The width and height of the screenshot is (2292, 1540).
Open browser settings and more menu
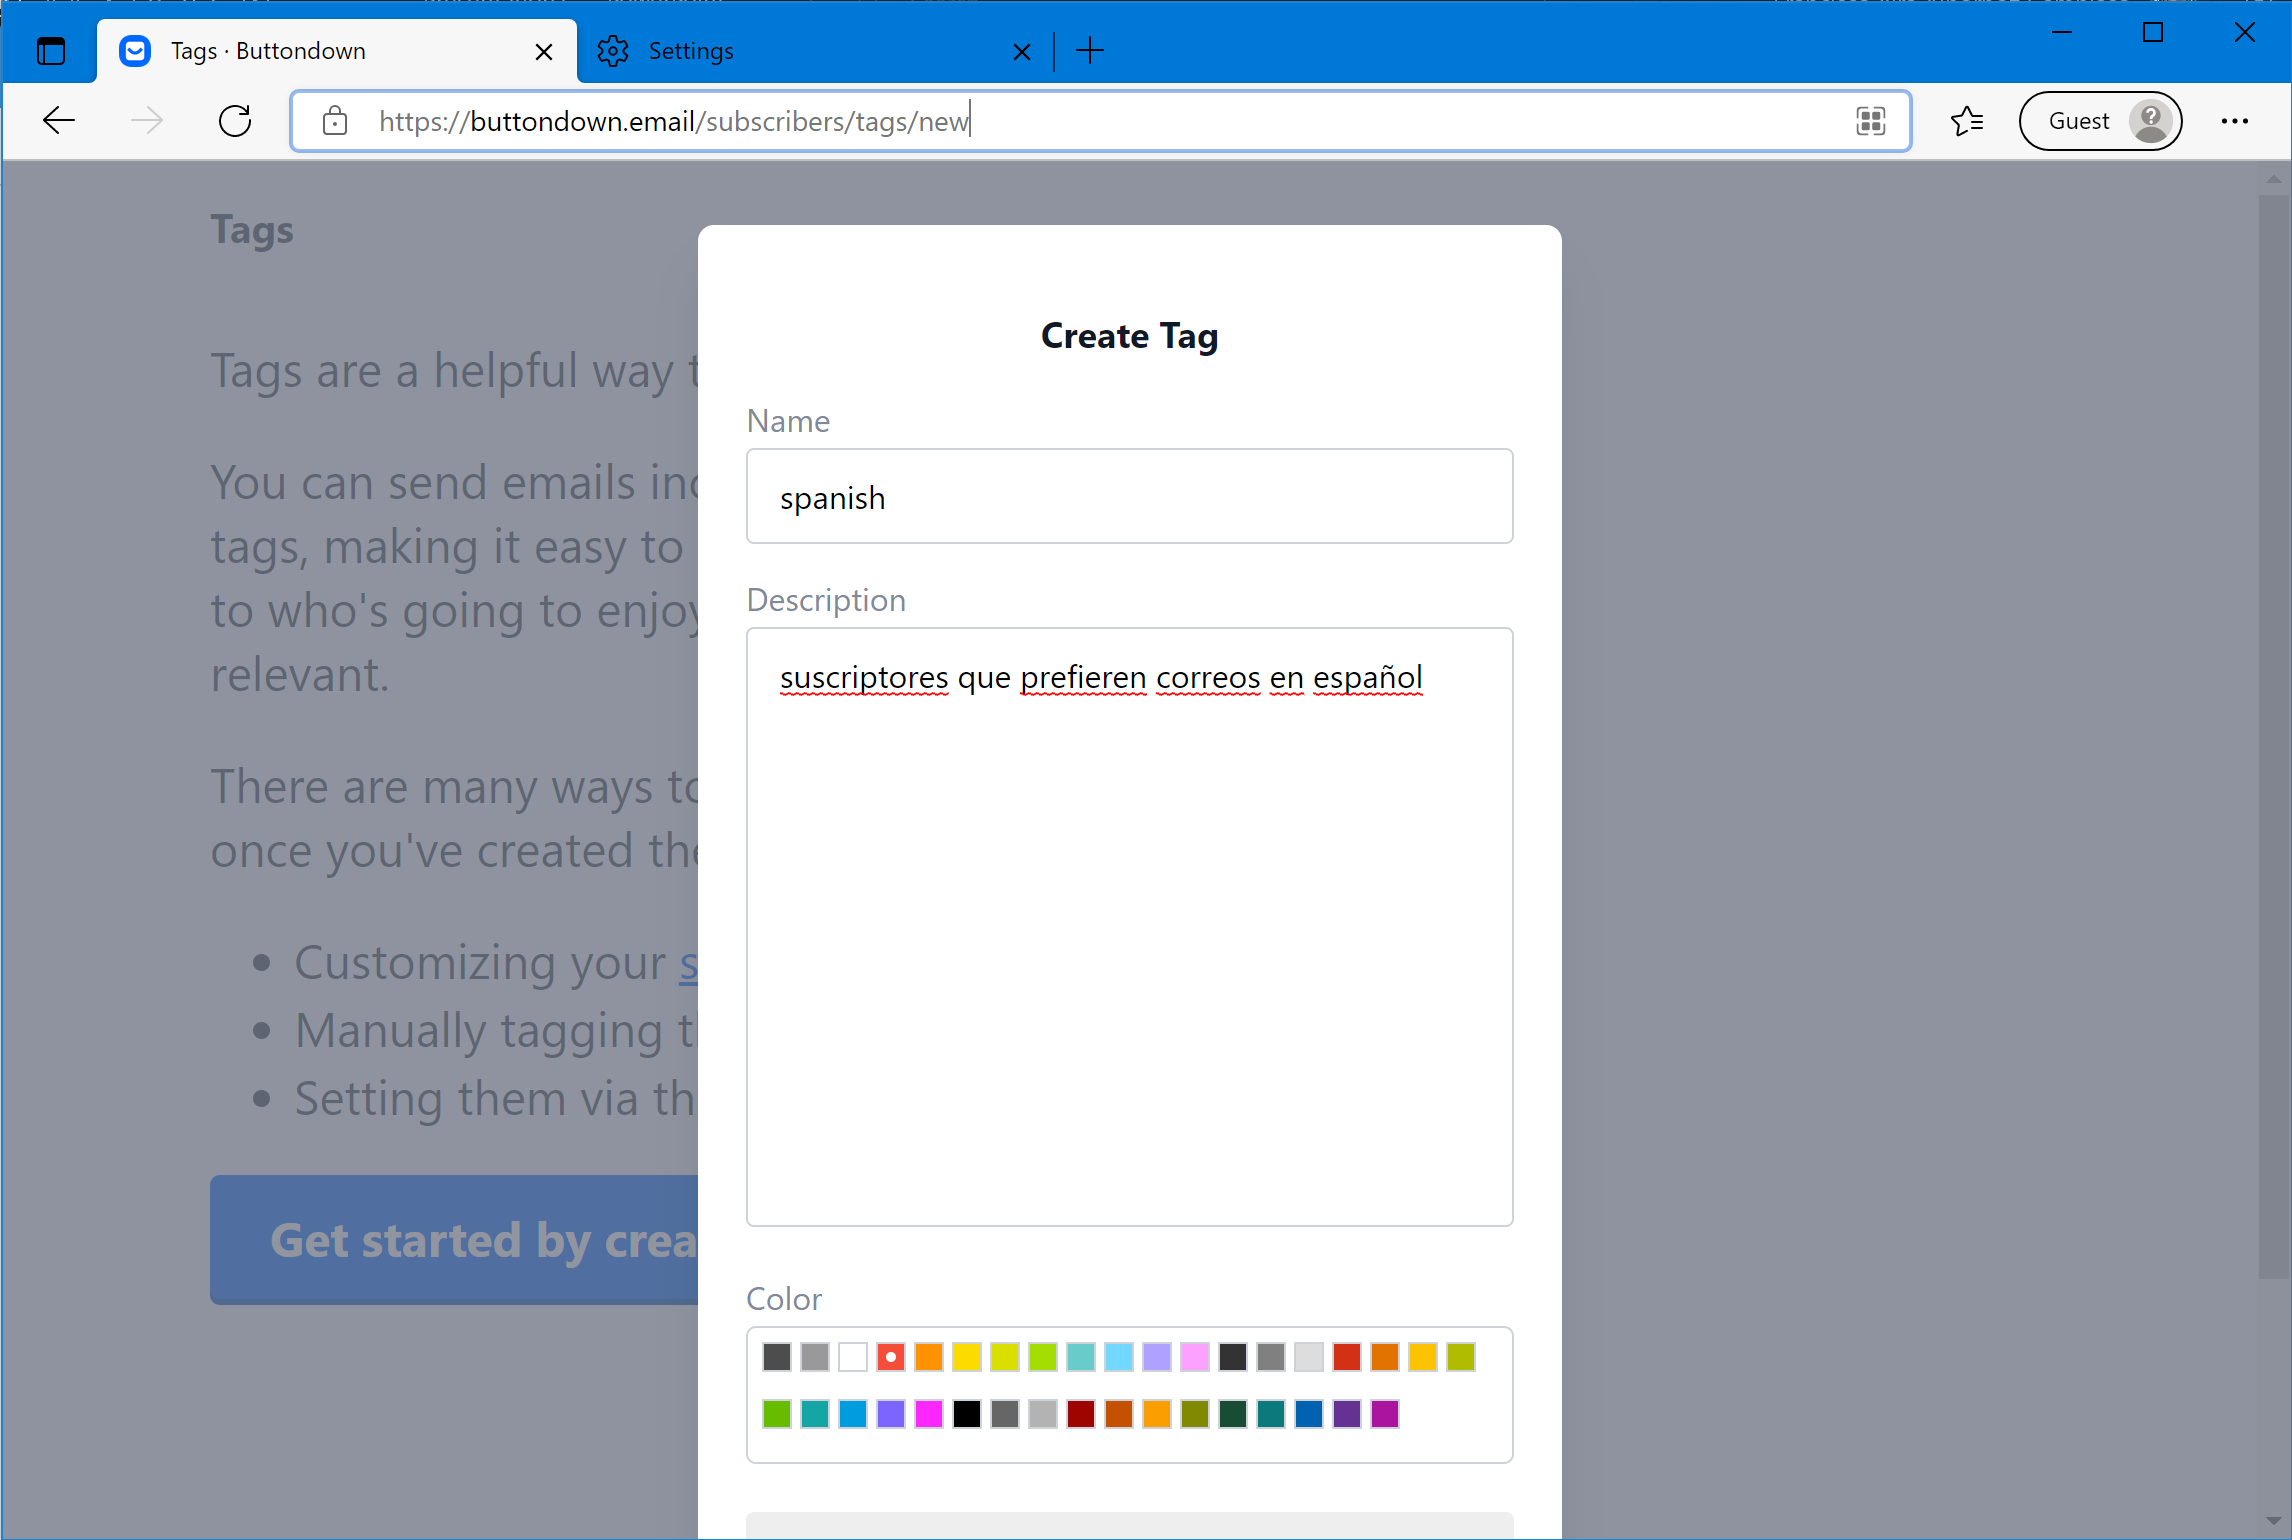tap(2234, 121)
